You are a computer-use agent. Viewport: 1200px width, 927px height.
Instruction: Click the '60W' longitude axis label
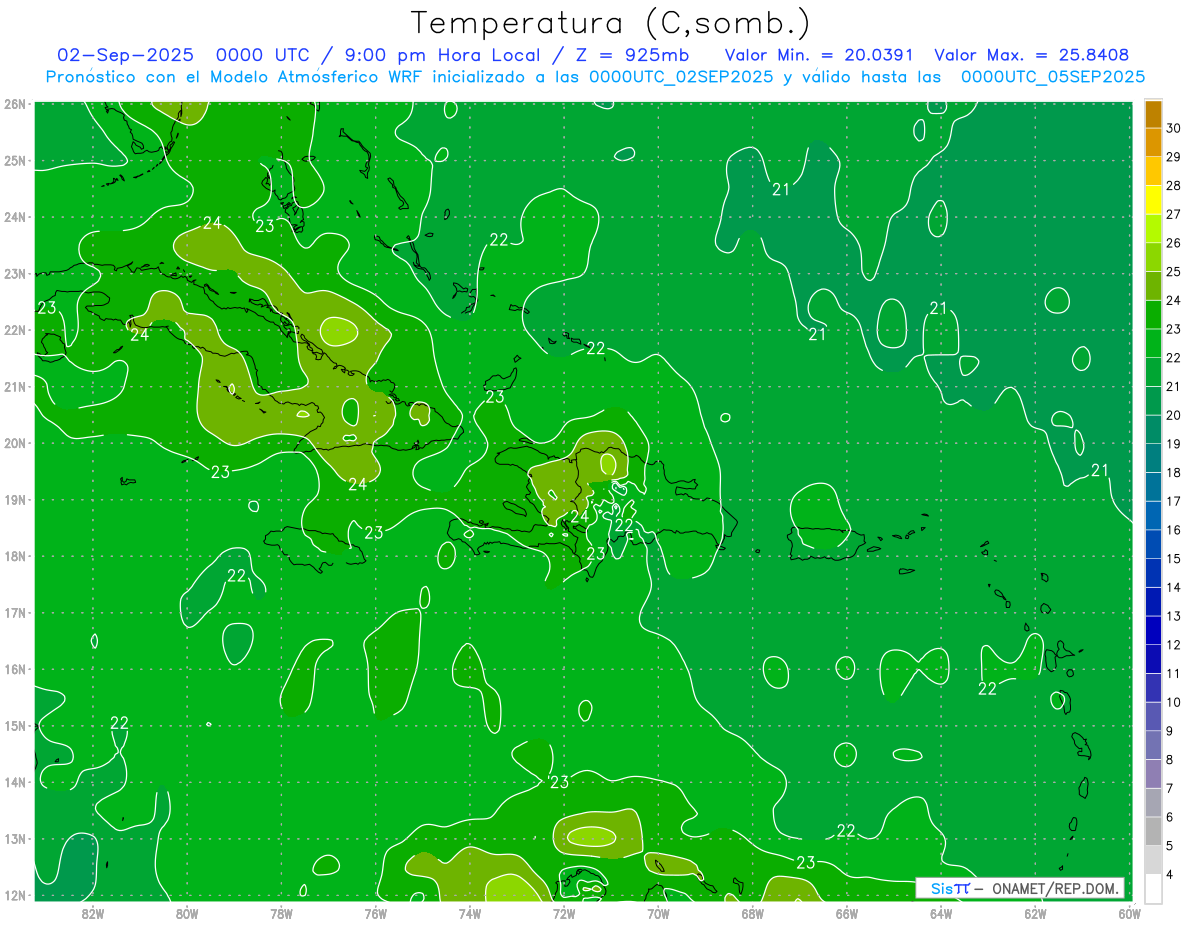(x=1129, y=913)
